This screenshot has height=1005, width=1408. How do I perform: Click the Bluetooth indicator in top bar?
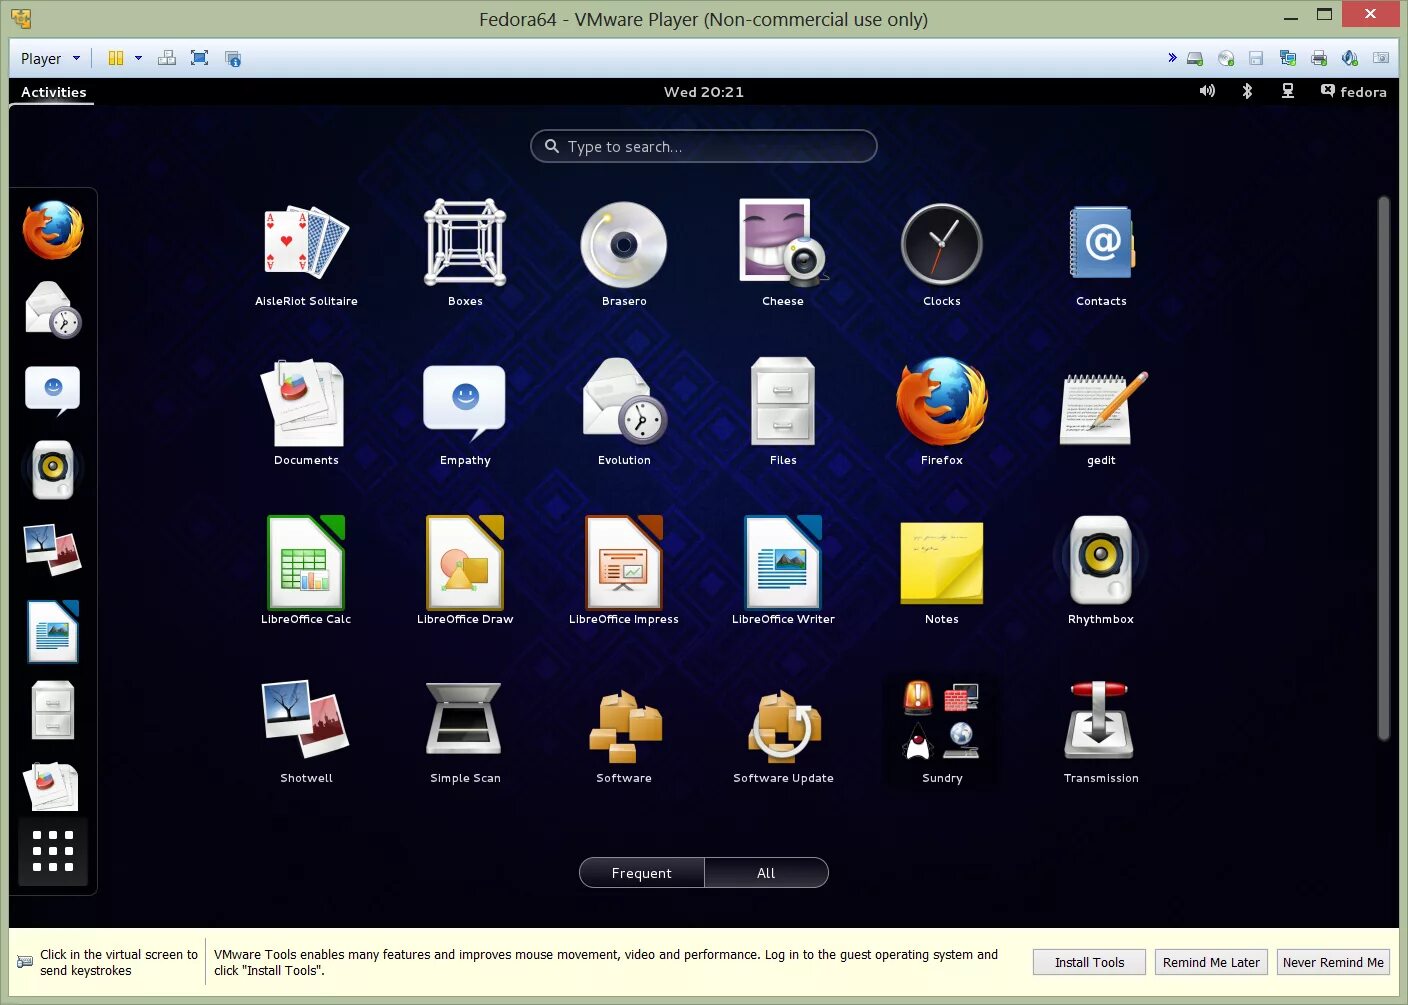tap(1247, 91)
